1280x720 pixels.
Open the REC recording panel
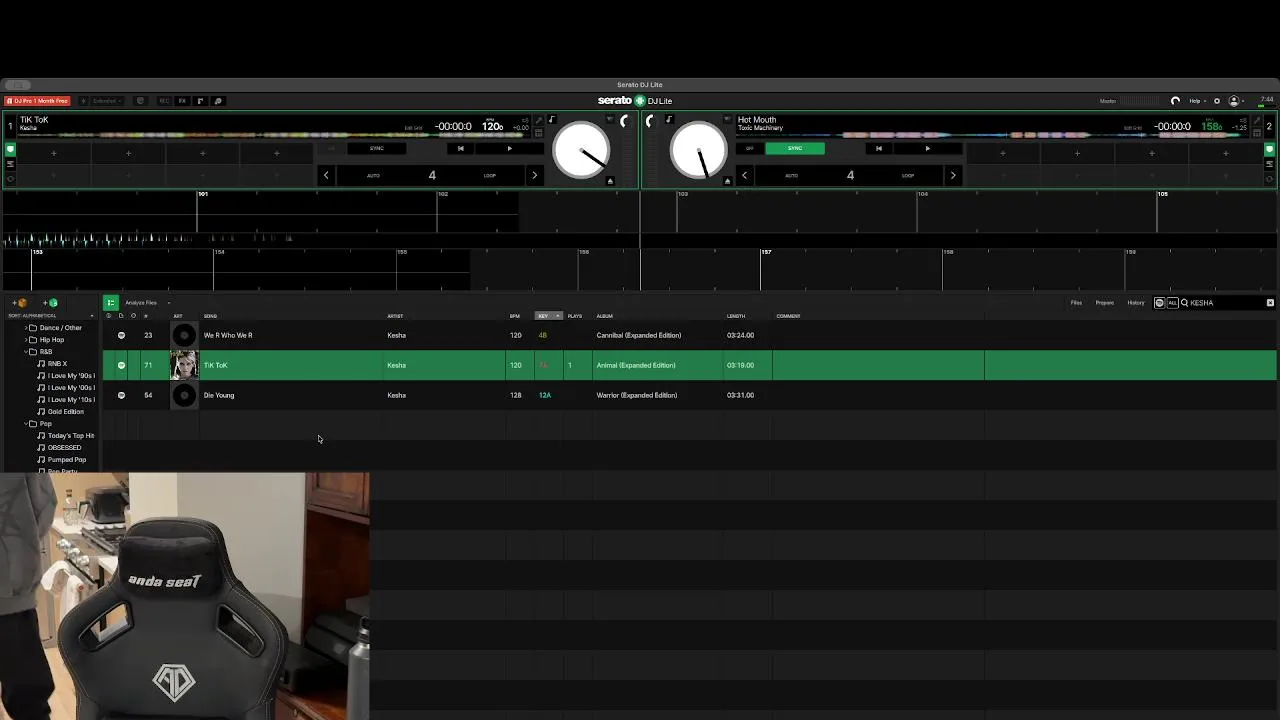click(x=165, y=101)
